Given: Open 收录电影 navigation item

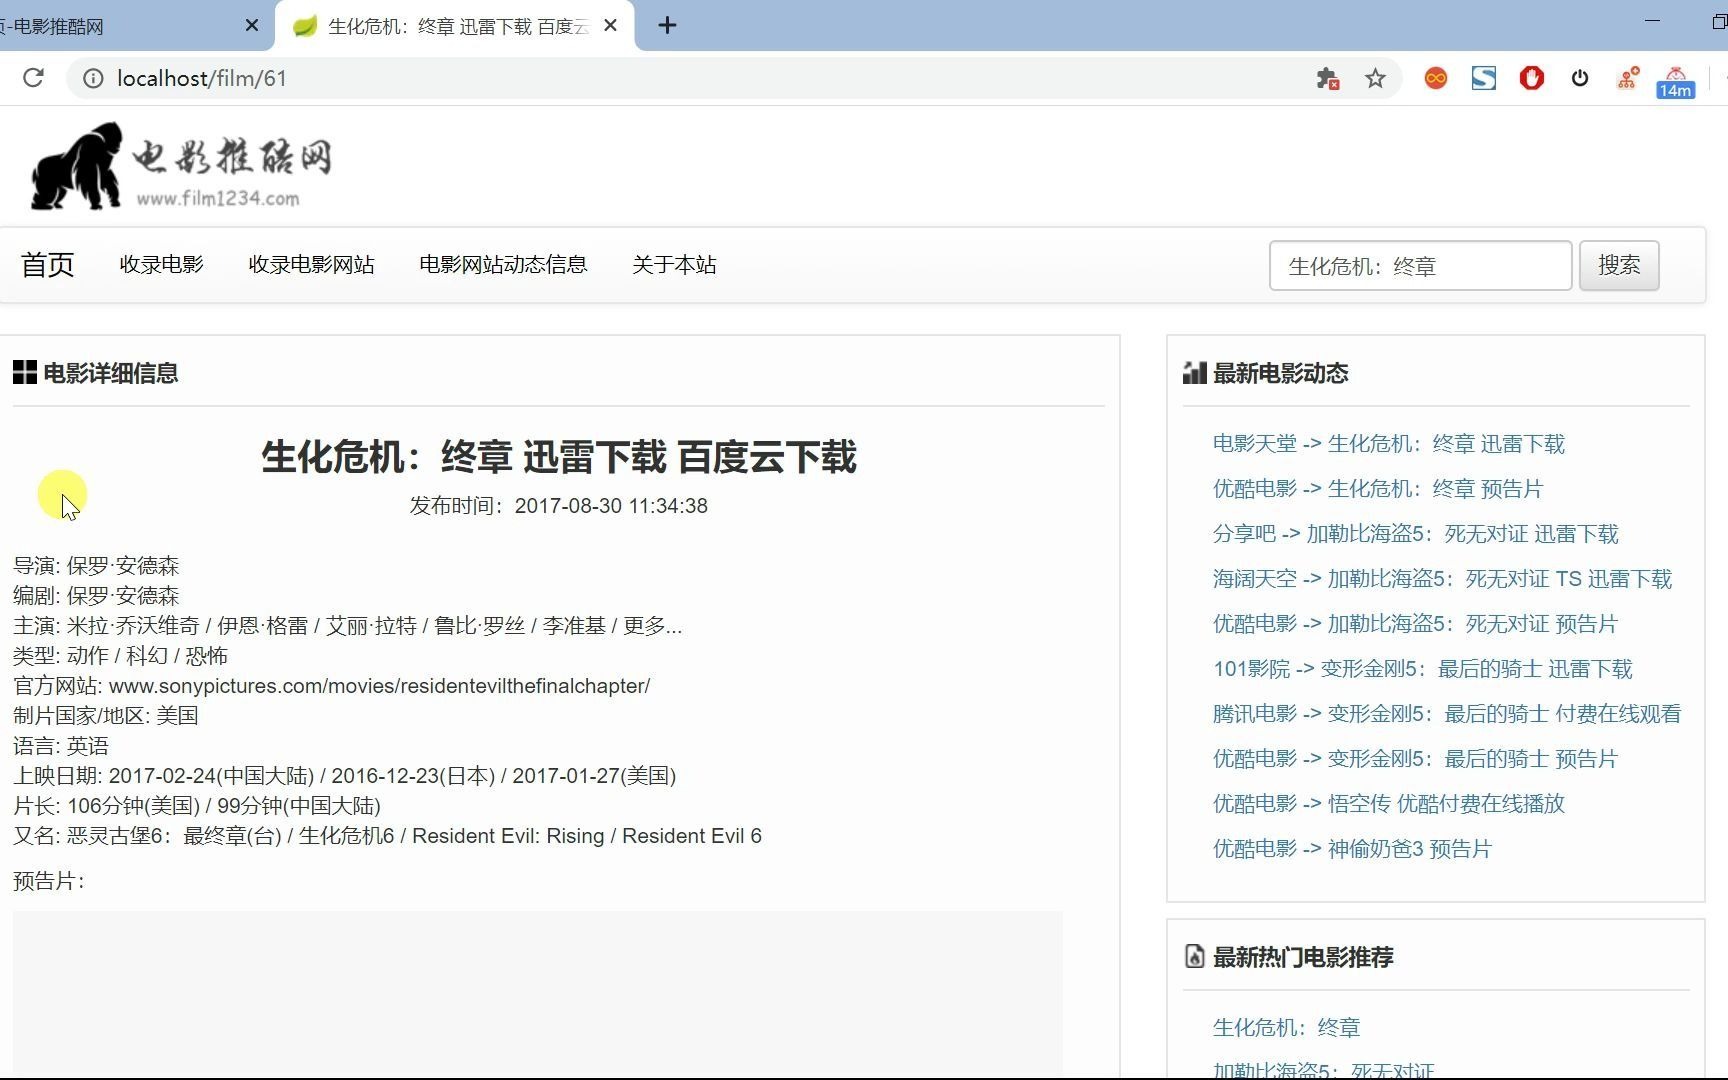Looking at the screenshot, I should click(162, 265).
